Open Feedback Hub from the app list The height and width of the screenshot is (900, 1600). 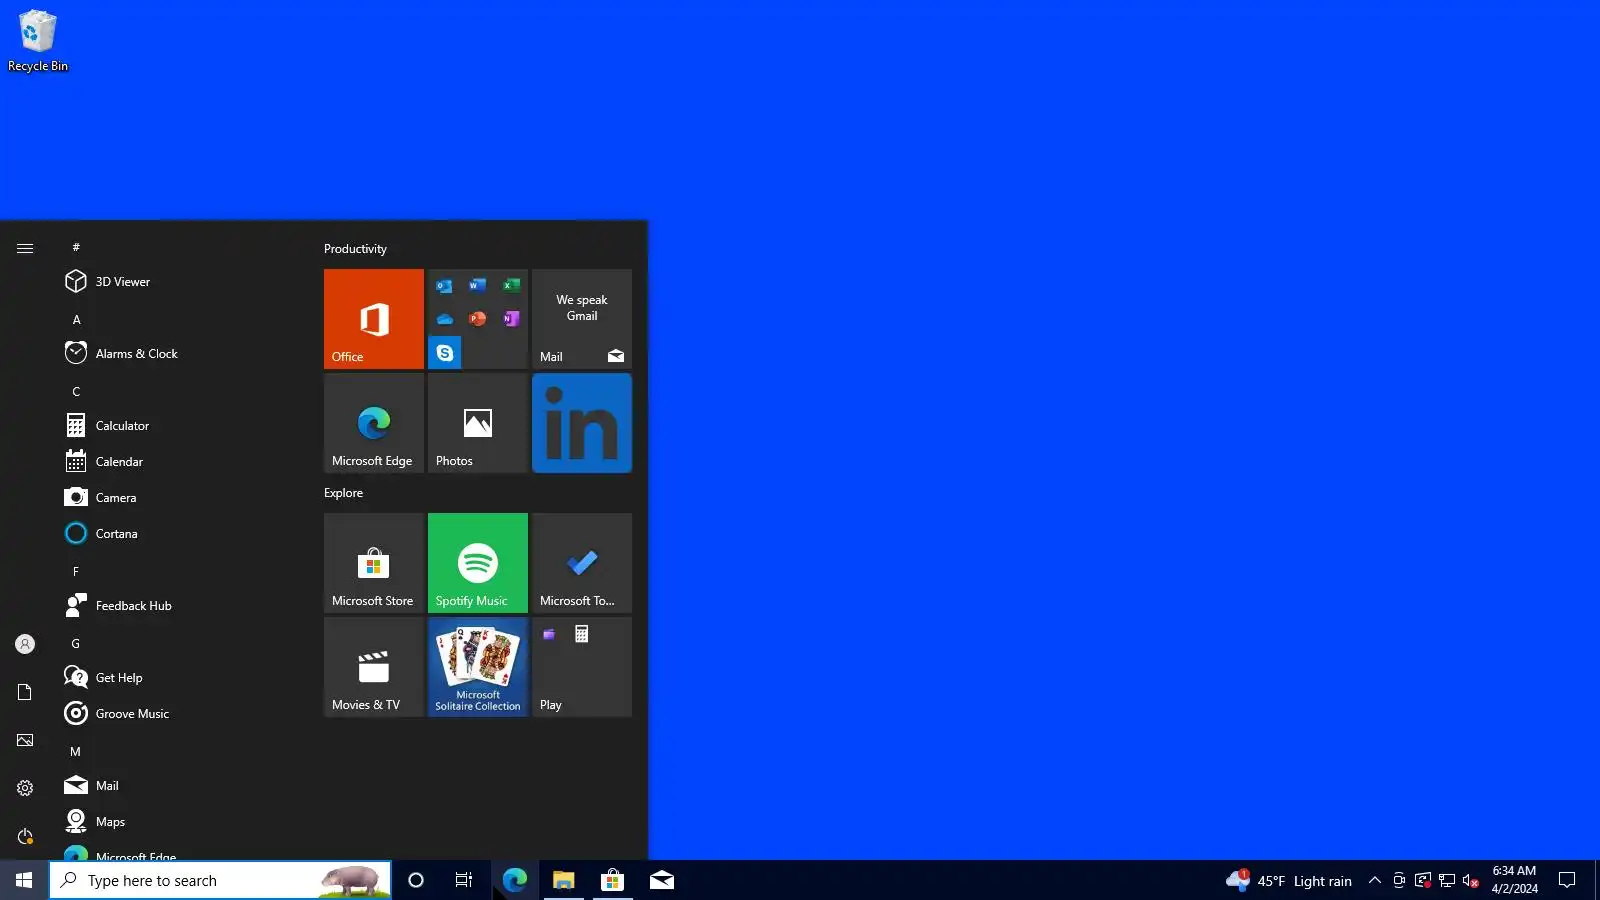tap(184, 606)
